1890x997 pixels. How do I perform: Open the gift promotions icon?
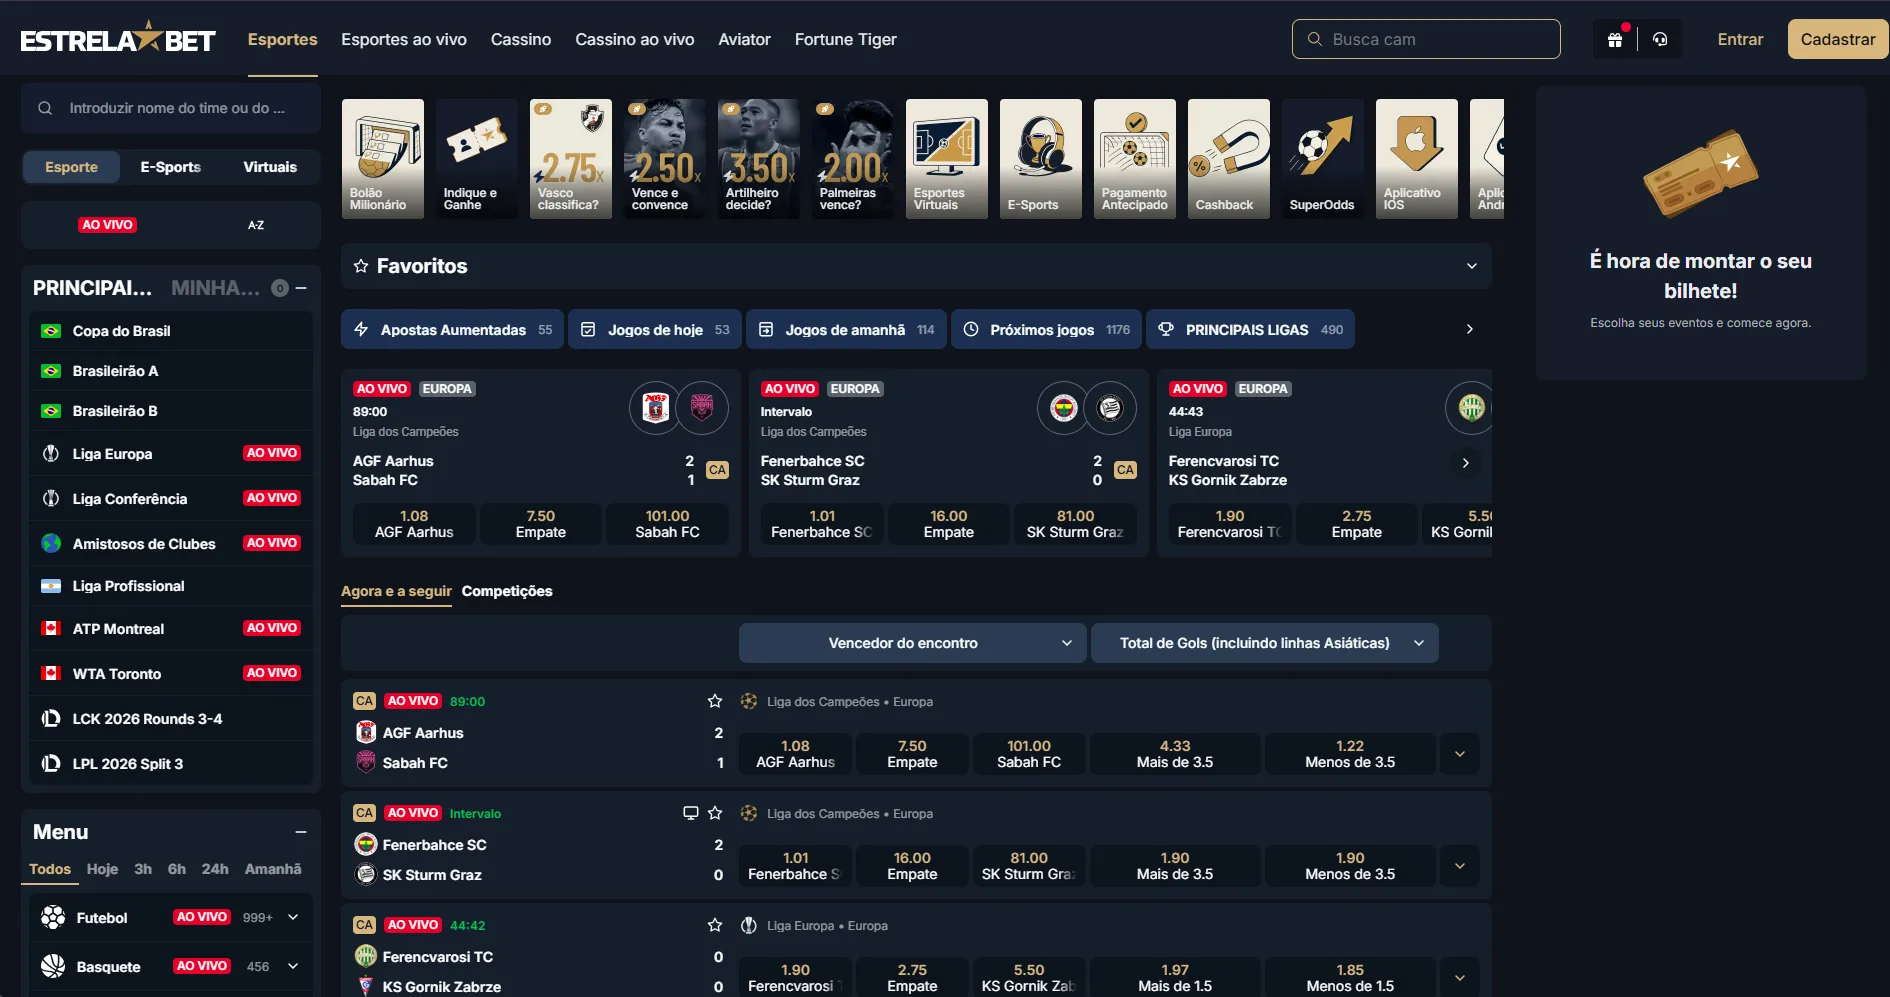pyautogui.click(x=1614, y=40)
